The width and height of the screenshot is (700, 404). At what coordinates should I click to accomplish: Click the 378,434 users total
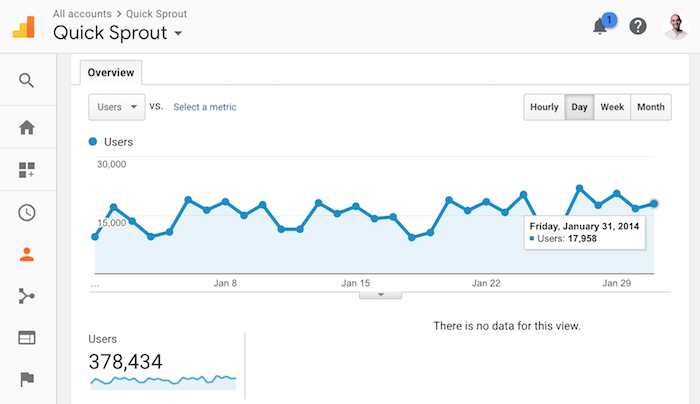coord(125,362)
